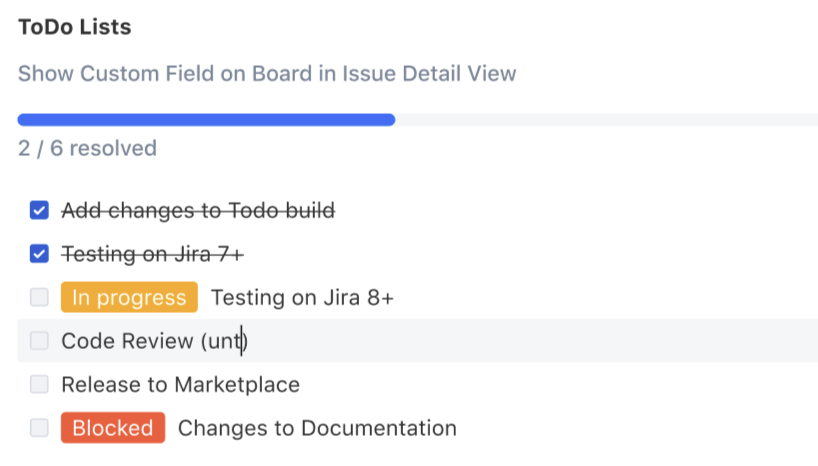Click the orange 'In progress' status label

129,297
